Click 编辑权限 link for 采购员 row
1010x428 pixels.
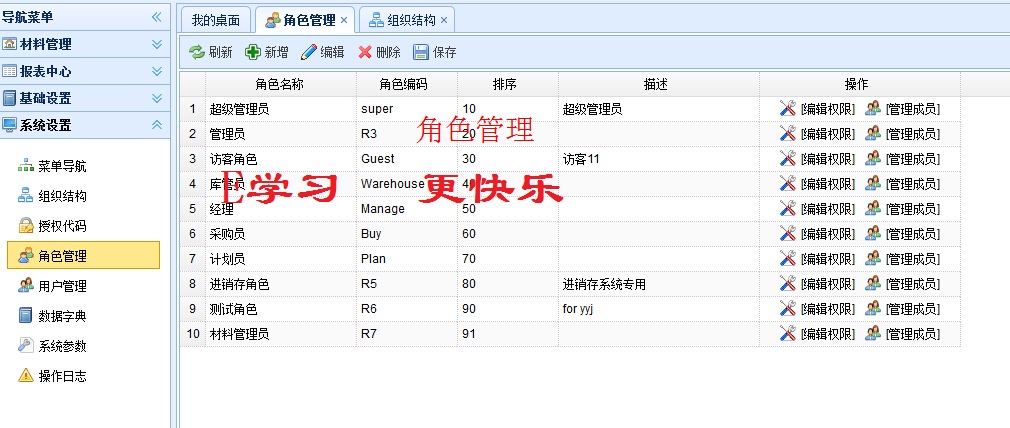827,233
